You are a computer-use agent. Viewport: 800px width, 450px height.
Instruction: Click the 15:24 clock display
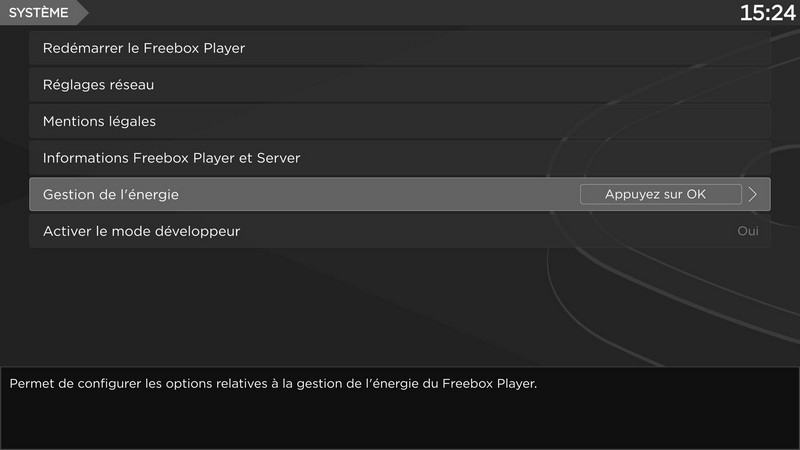(x=767, y=13)
